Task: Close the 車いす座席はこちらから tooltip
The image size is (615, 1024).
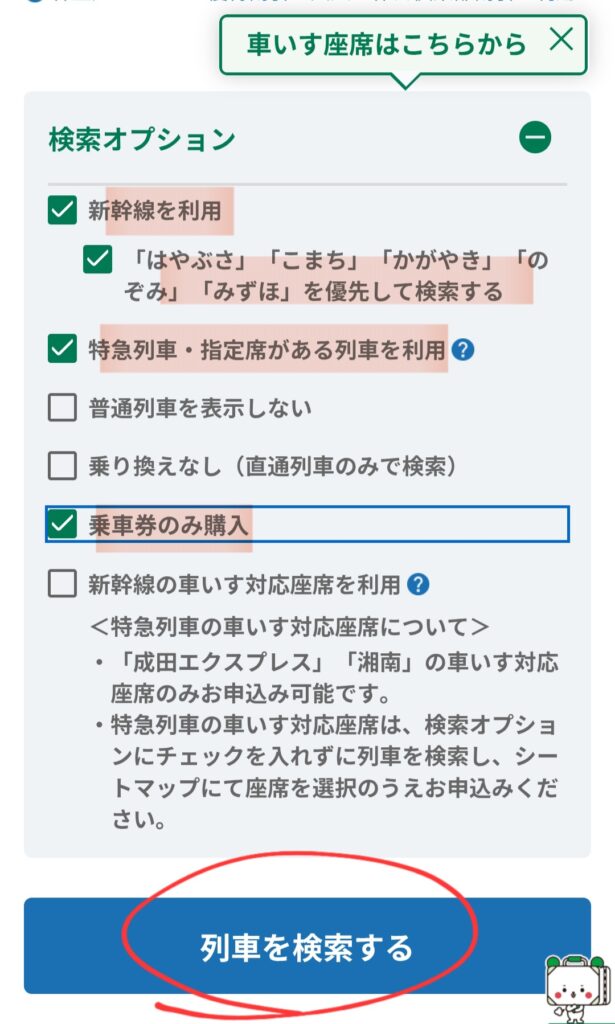Action: click(562, 40)
